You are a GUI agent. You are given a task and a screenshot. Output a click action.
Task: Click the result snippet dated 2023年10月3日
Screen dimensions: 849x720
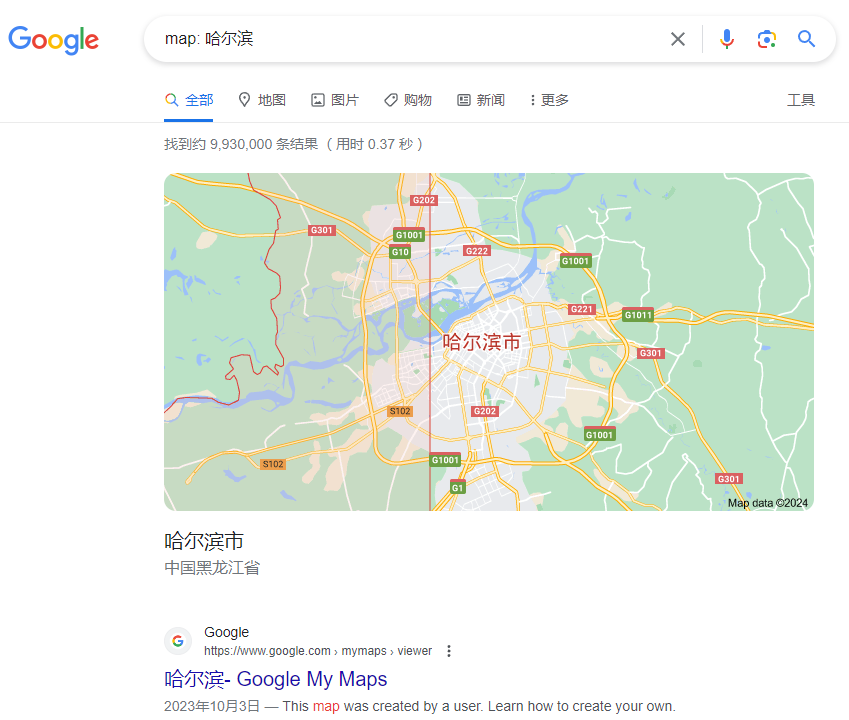(420, 706)
